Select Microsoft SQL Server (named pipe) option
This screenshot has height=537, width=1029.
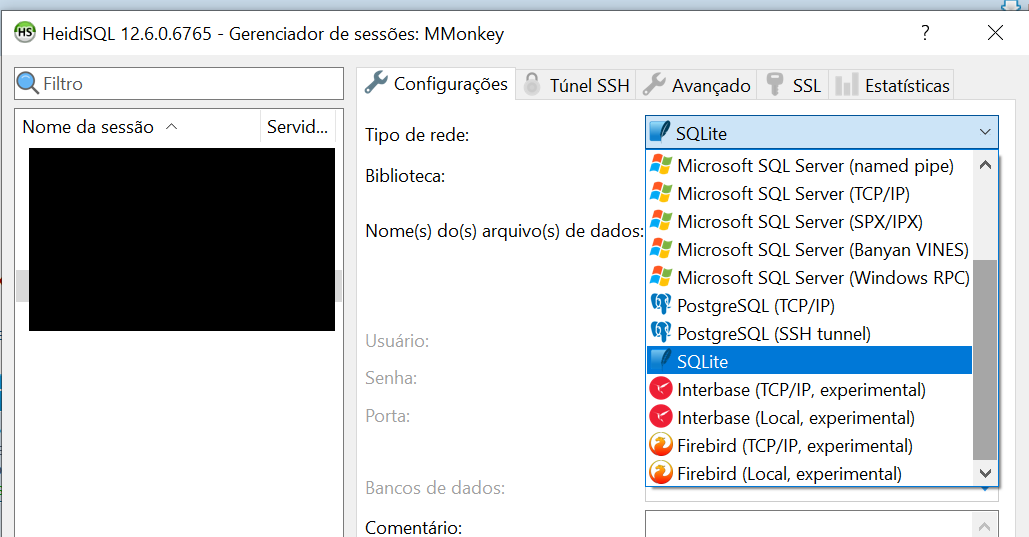coord(809,165)
